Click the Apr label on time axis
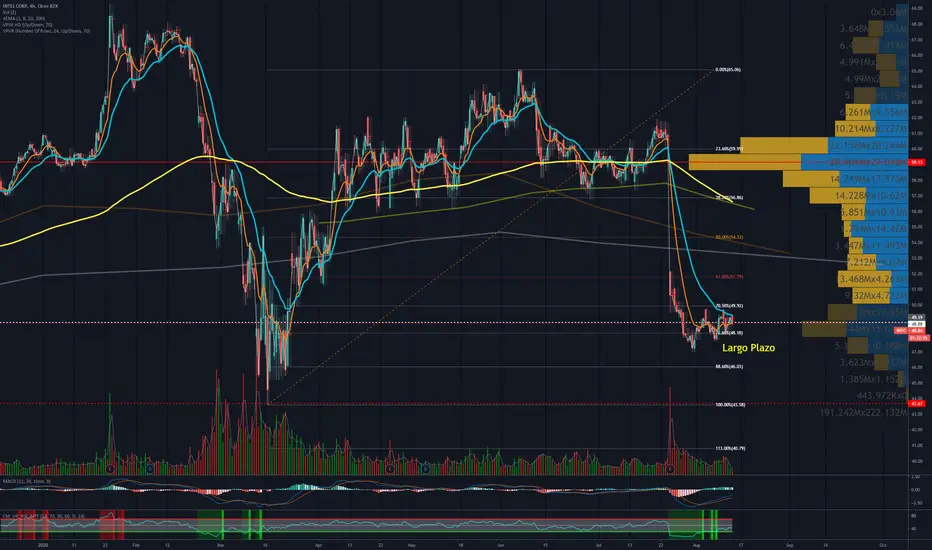Screen dimensions: 932x550 [x=318, y=544]
